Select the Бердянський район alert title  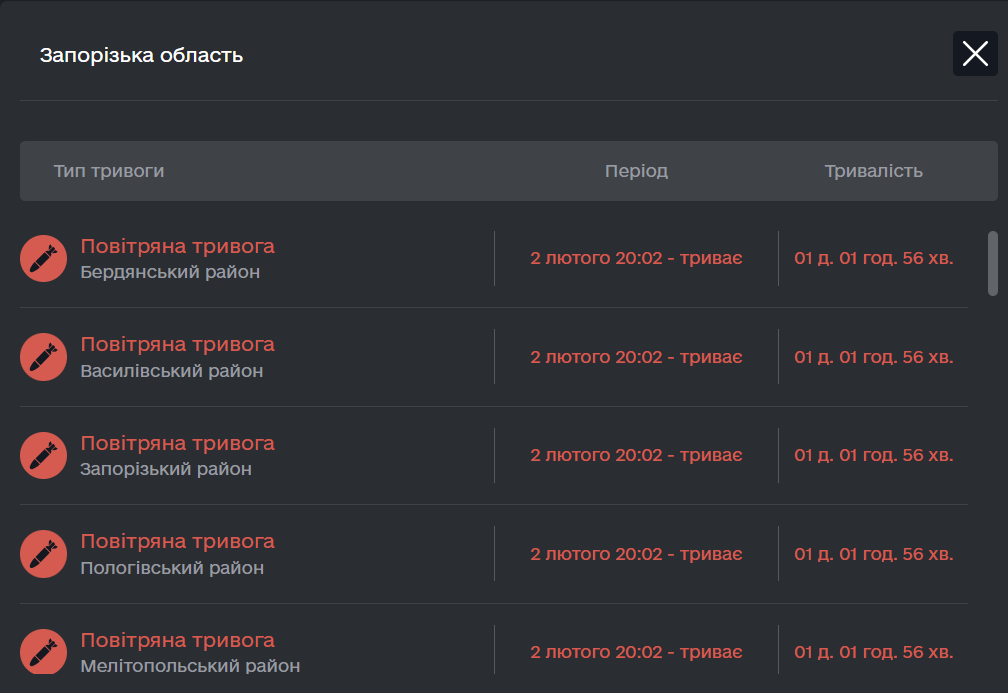(177, 246)
